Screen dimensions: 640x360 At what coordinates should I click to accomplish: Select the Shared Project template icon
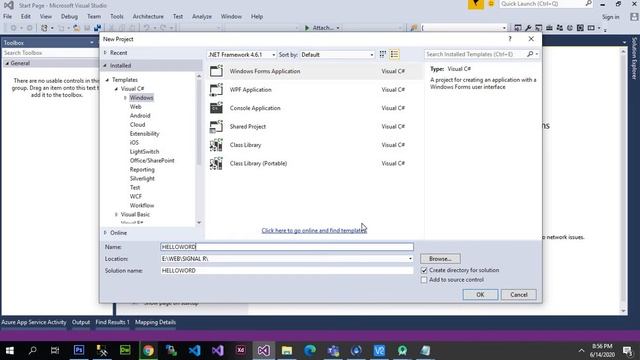pos(216,127)
